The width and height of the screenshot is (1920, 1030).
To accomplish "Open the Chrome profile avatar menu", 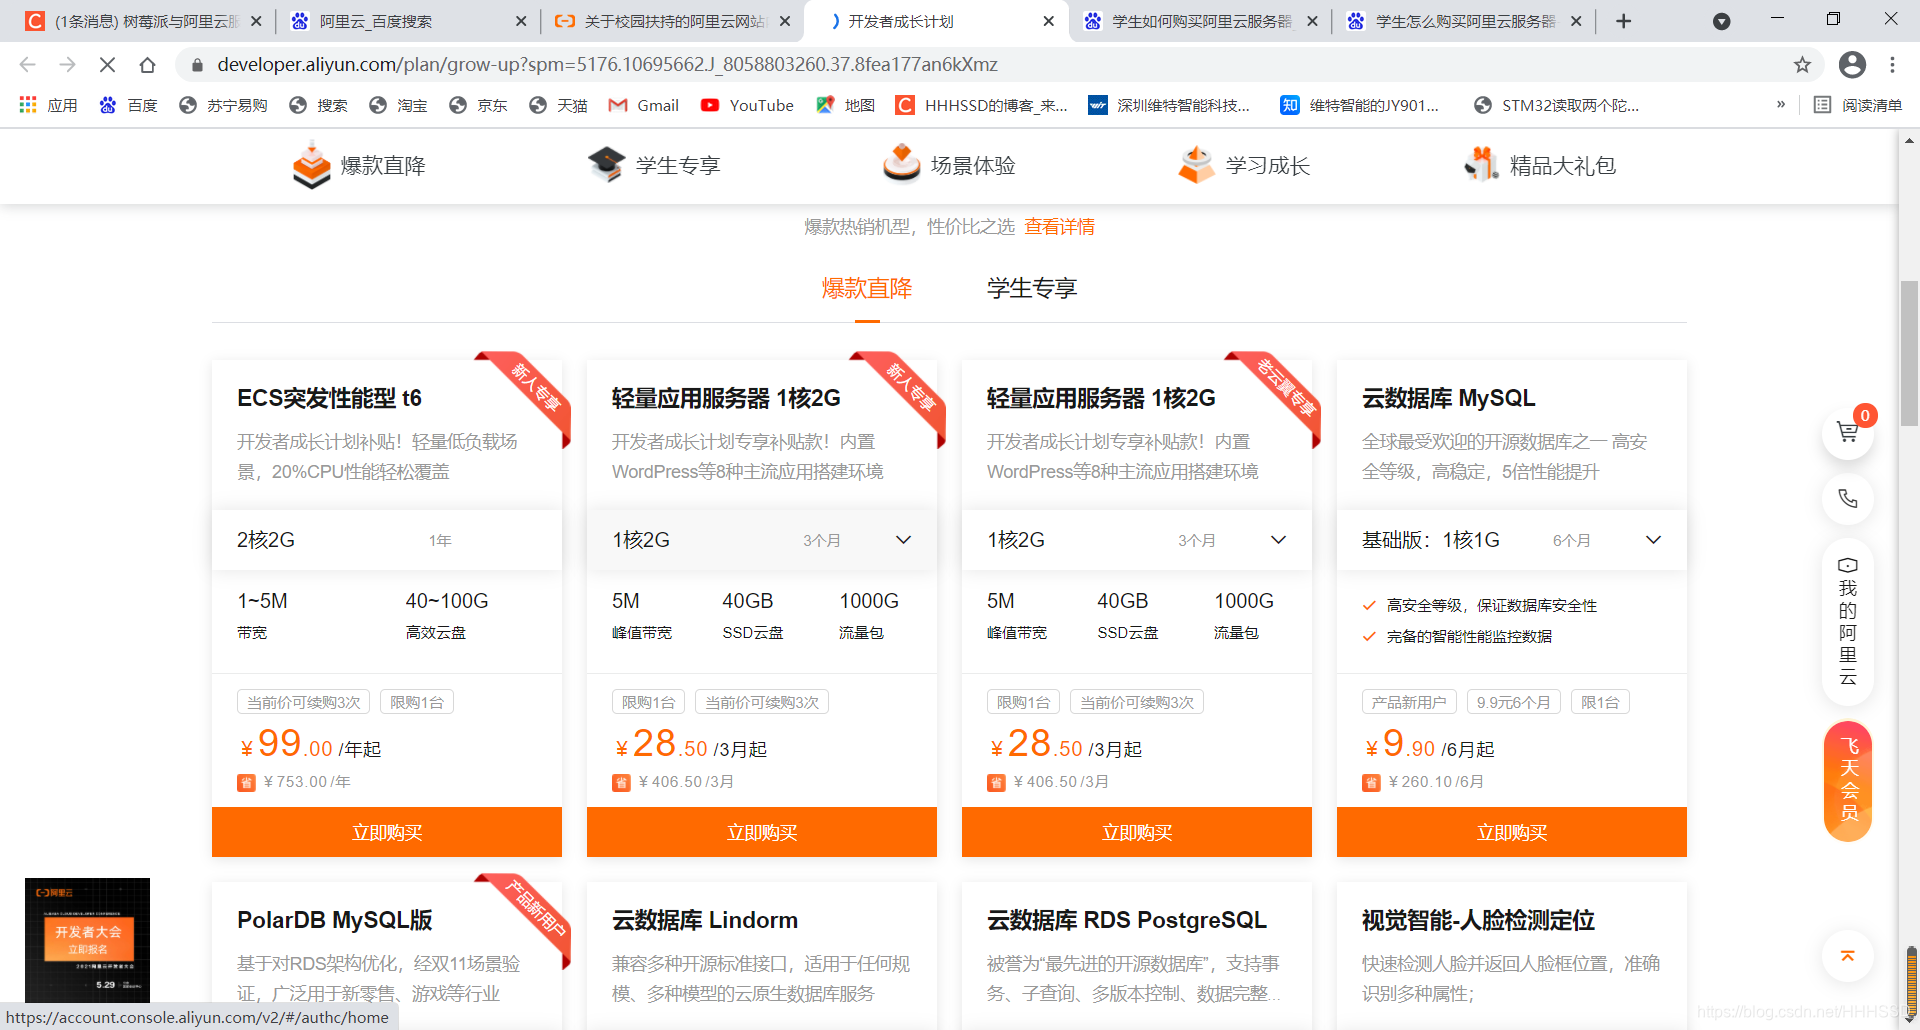I will click(x=1852, y=65).
